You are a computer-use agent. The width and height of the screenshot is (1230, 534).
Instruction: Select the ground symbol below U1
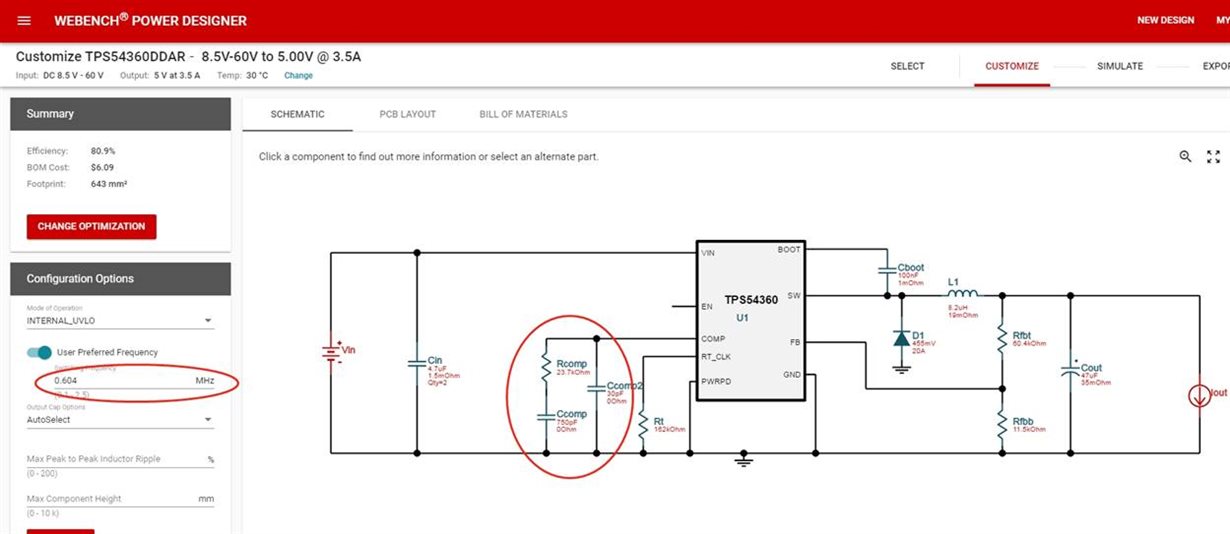(742, 461)
